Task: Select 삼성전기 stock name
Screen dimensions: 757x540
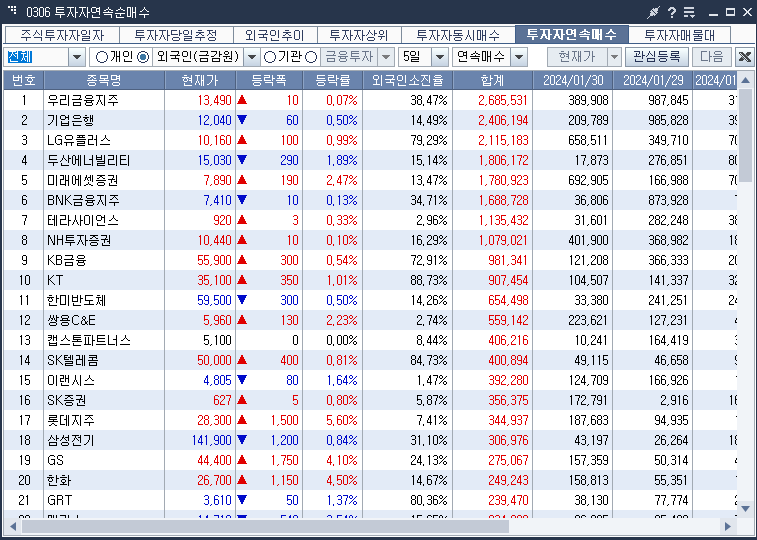Action: [70, 441]
